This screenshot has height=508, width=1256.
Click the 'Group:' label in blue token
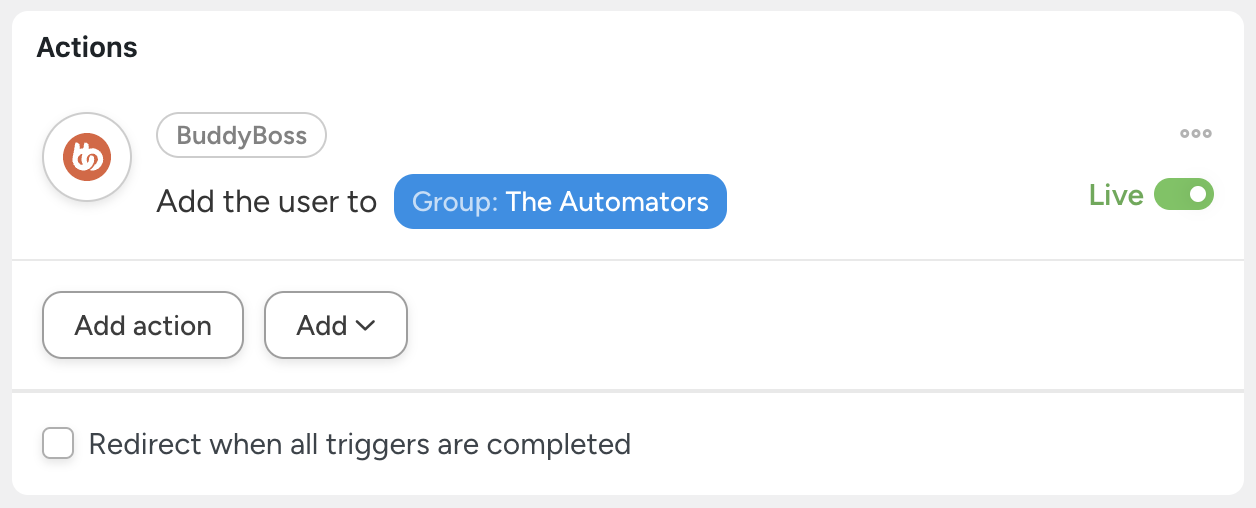(455, 201)
